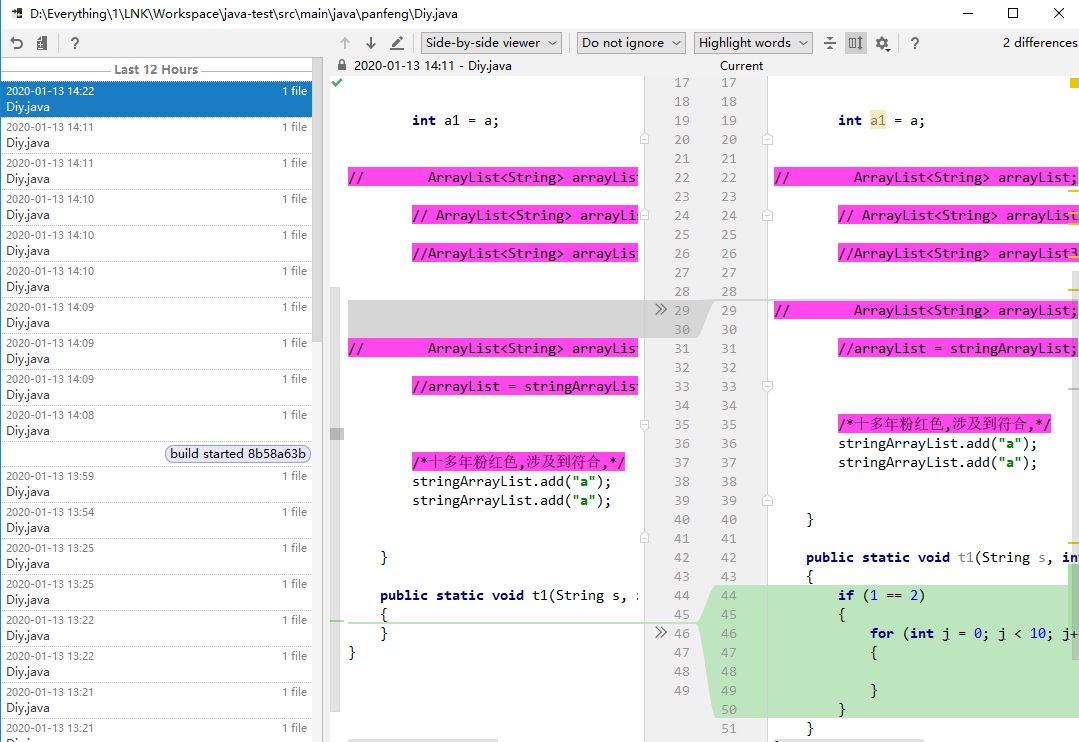Click the revision list vertical scrollbar

[x=317, y=200]
